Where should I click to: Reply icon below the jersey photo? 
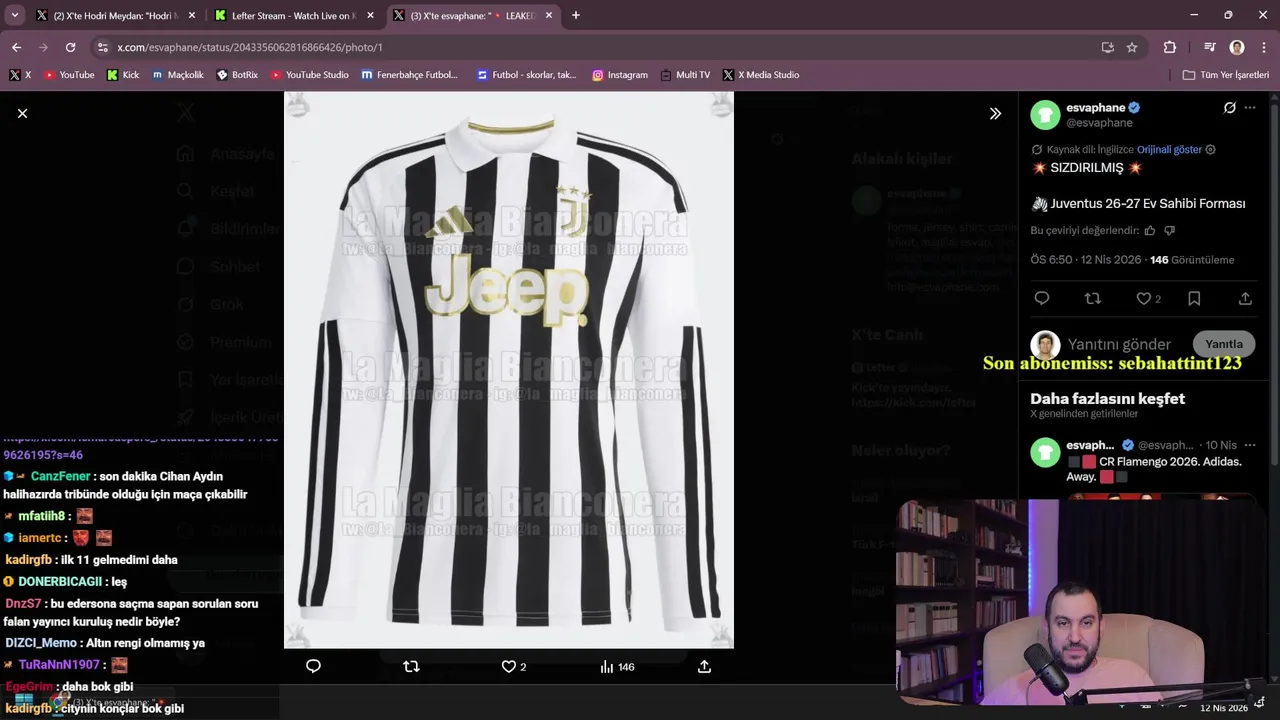click(313, 666)
